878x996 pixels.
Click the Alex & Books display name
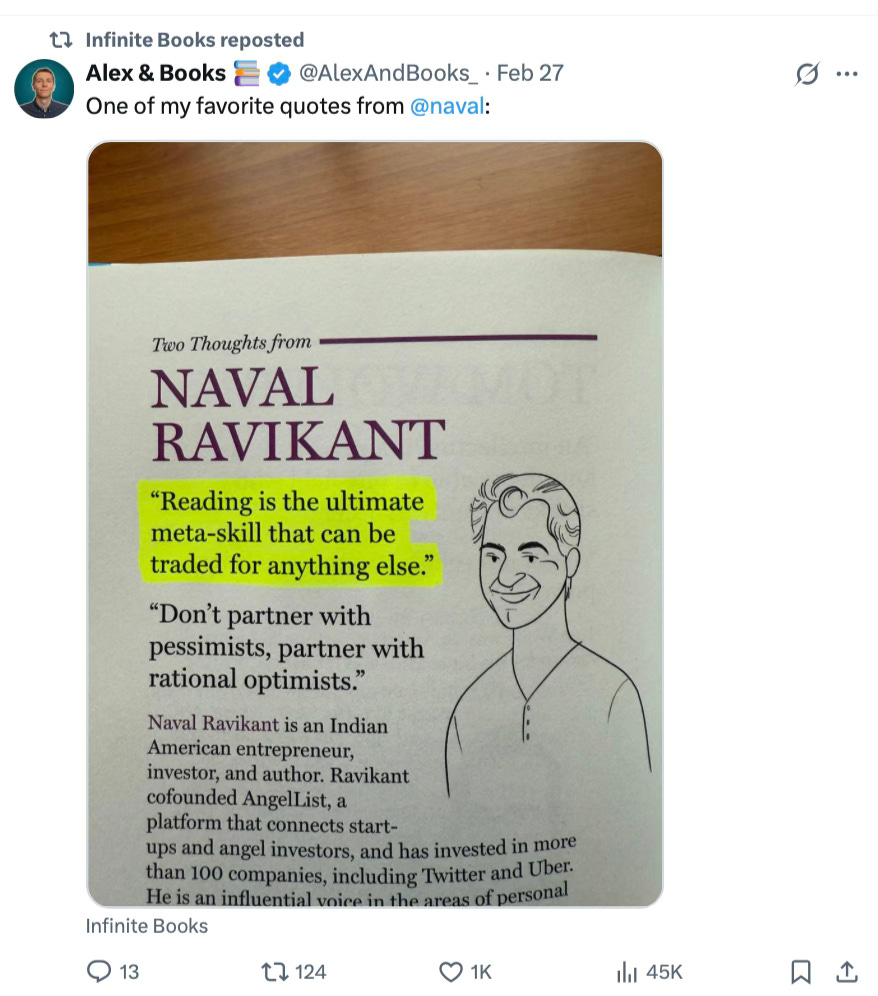point(156,73)
